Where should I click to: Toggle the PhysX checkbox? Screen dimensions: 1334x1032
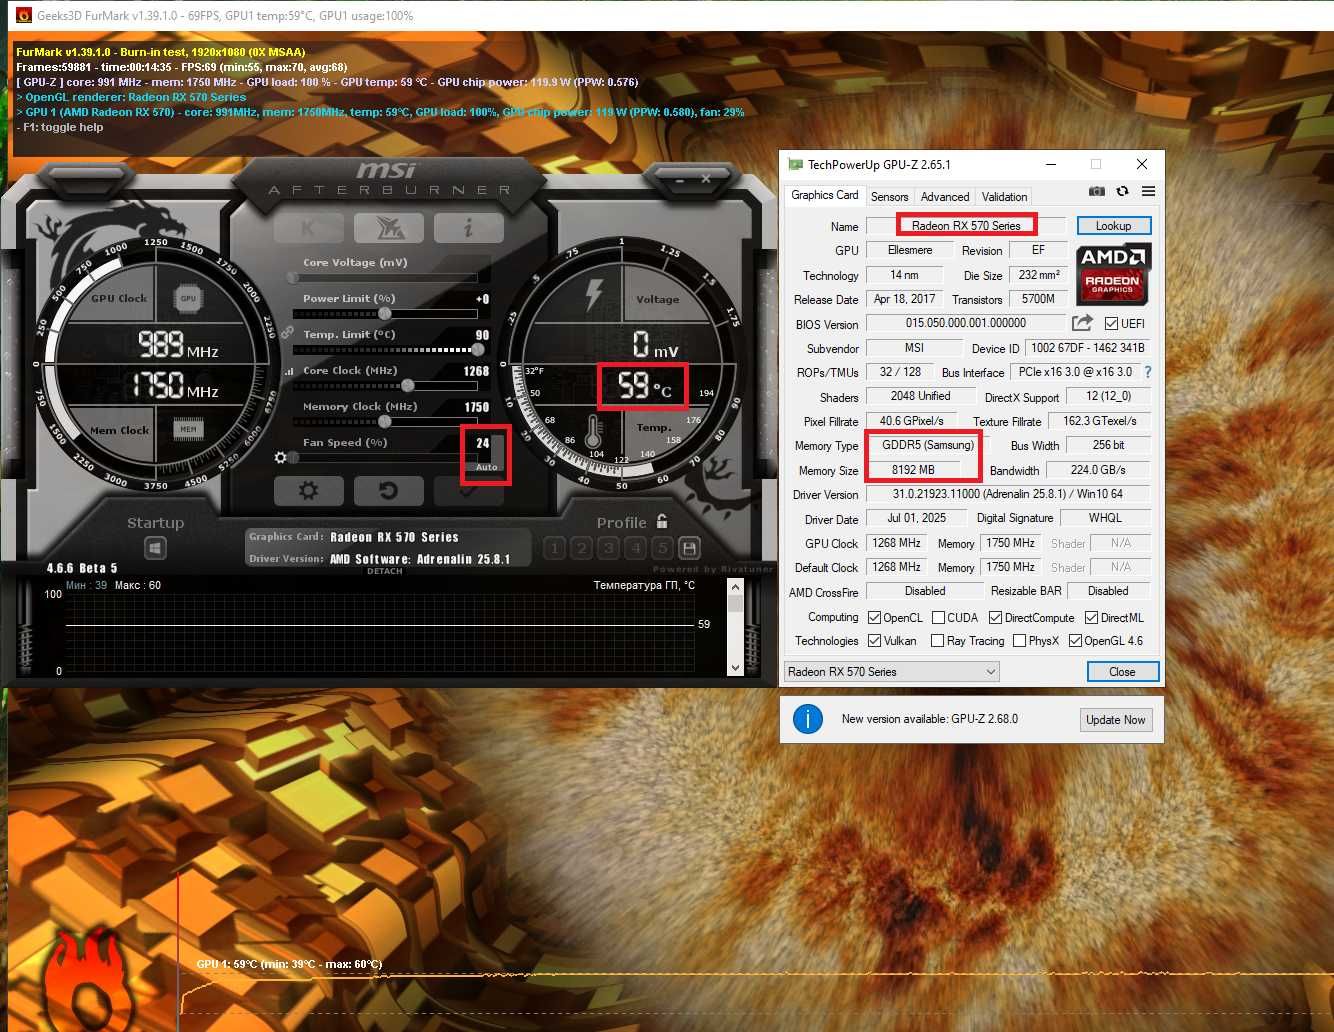tap(1019, 641)
